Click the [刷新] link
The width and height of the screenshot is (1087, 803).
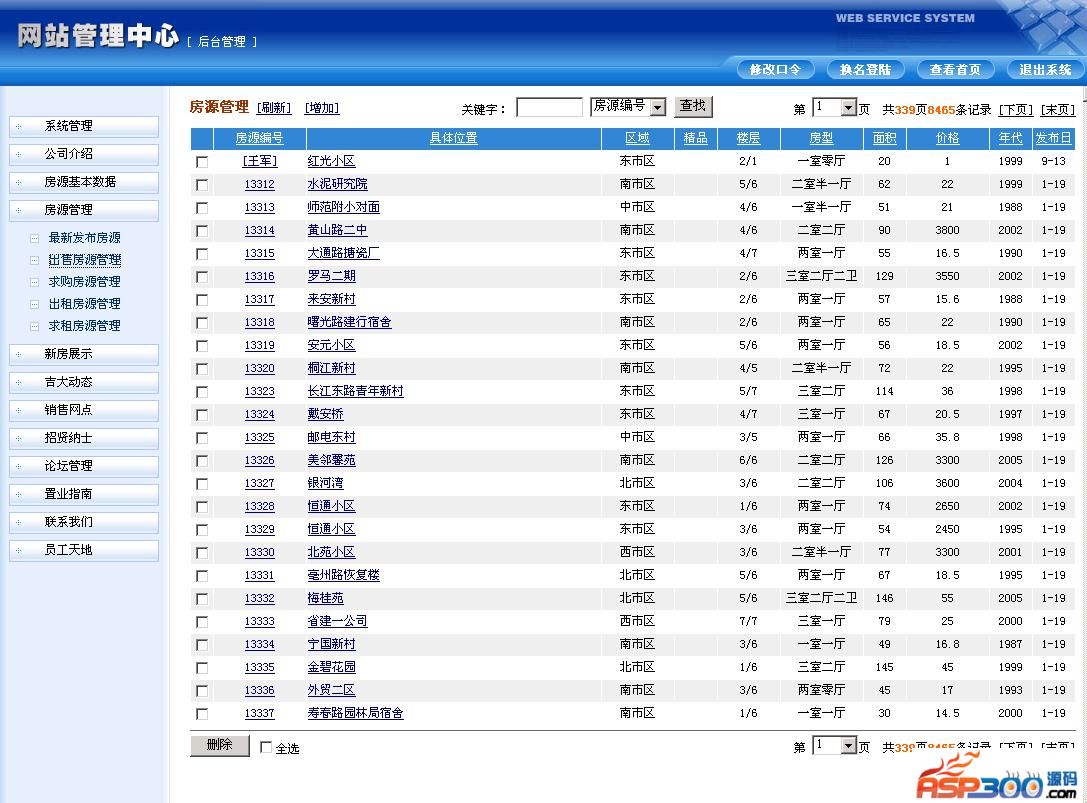(x=274, y=108)
